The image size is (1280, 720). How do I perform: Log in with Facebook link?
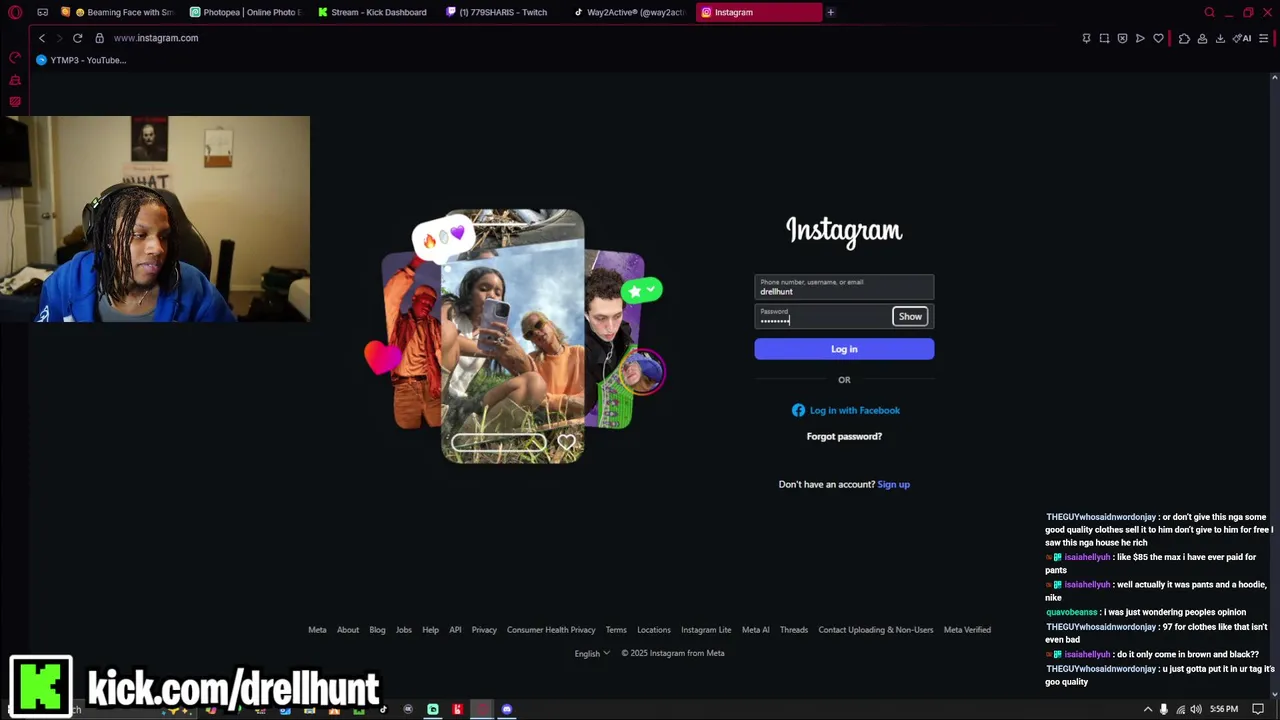click(846, 410)
